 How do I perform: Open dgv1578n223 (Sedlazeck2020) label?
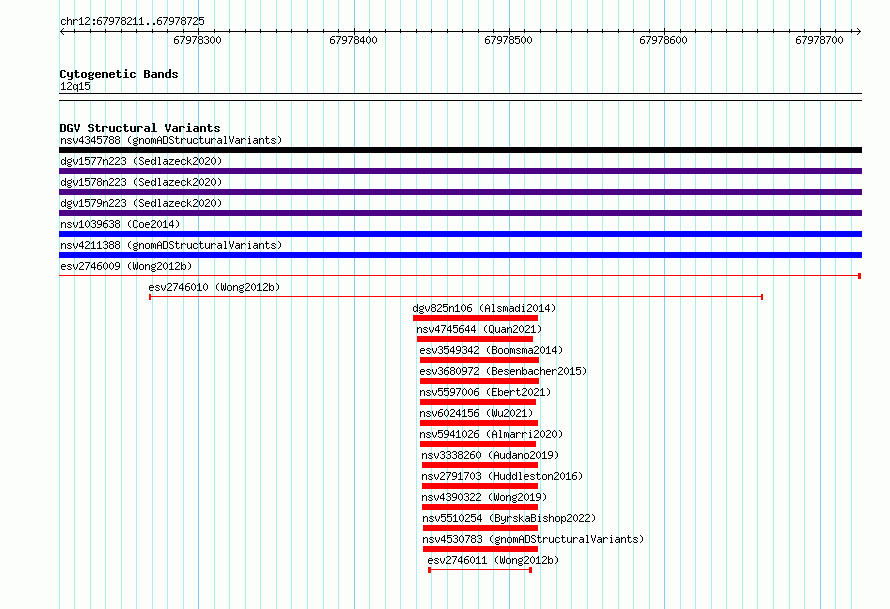point(141,182)
